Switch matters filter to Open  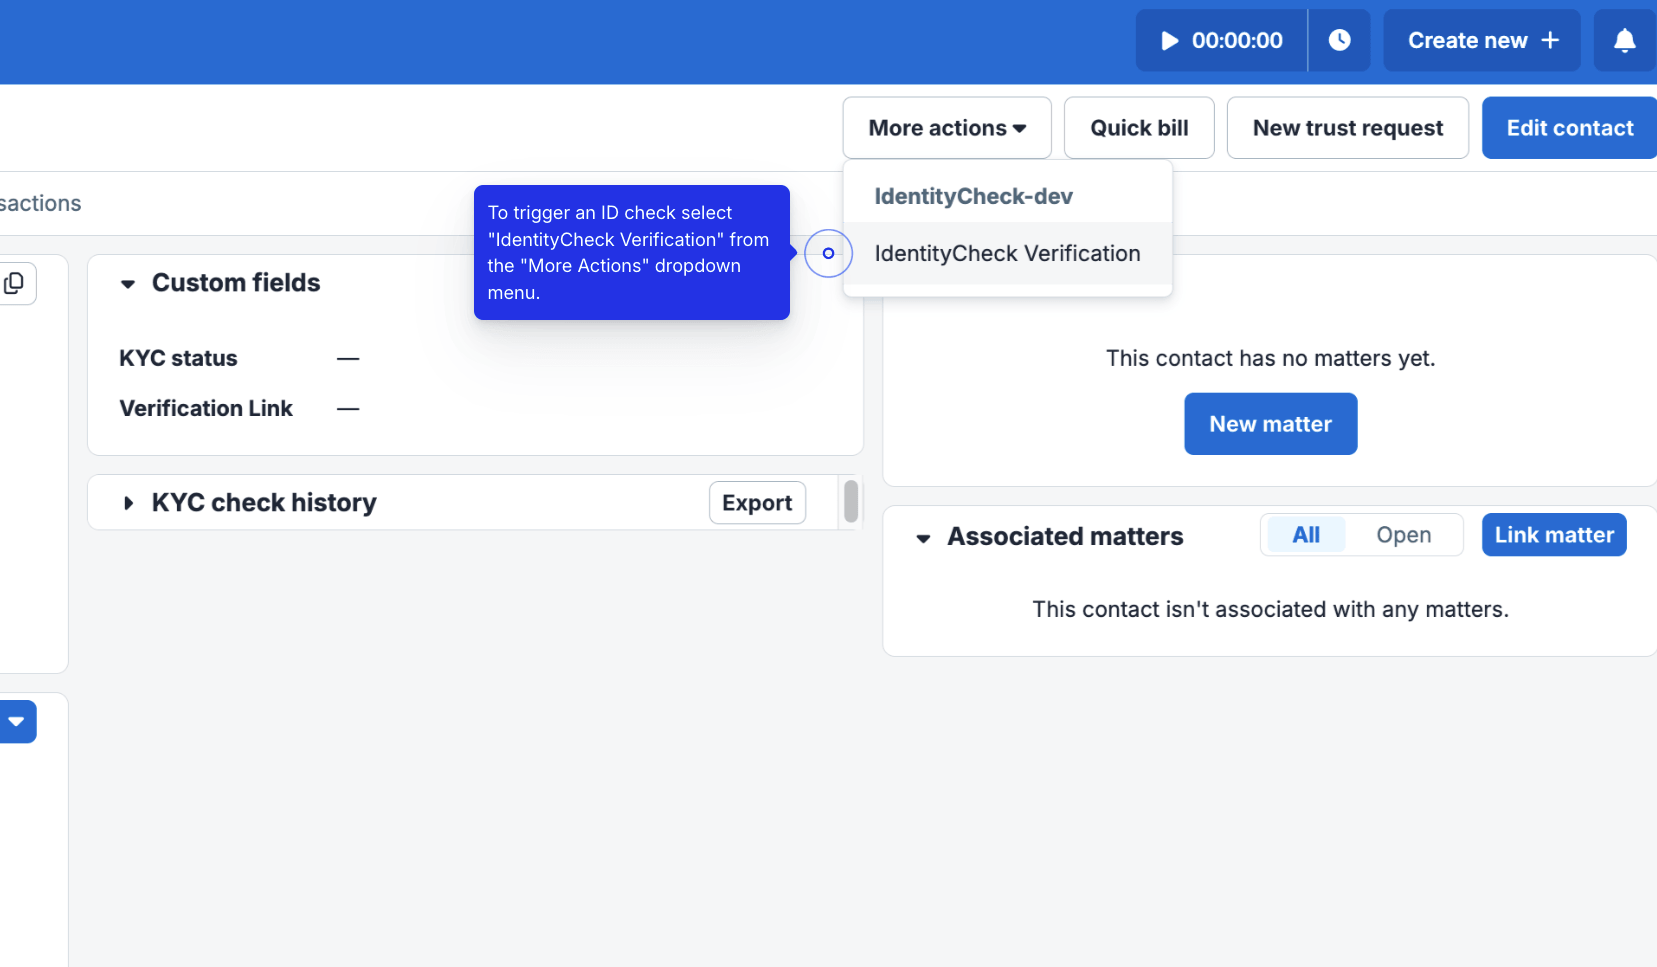1403,536
